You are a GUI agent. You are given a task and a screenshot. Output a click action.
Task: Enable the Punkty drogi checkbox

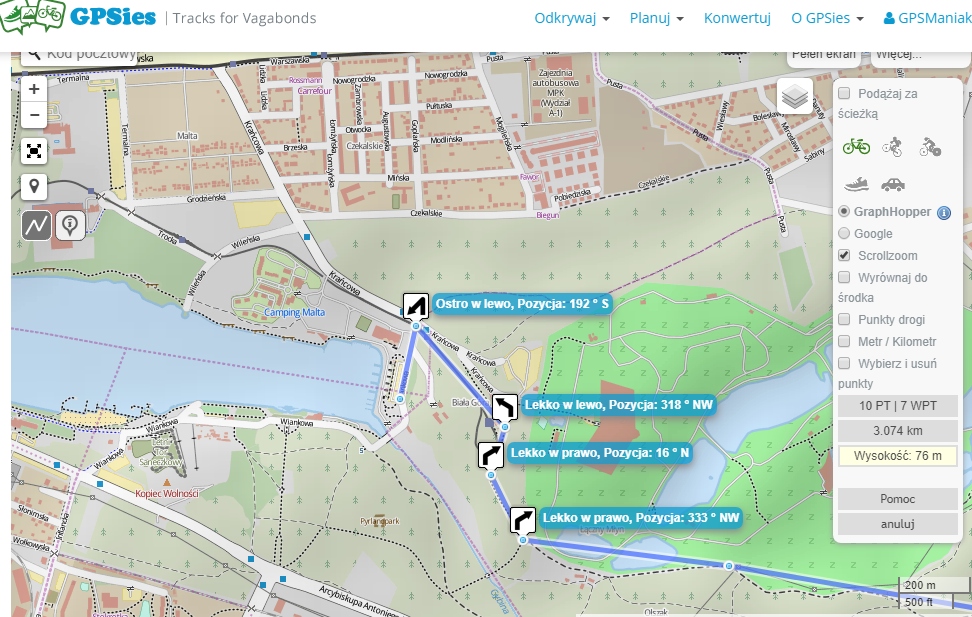click(x=845, y=320)
